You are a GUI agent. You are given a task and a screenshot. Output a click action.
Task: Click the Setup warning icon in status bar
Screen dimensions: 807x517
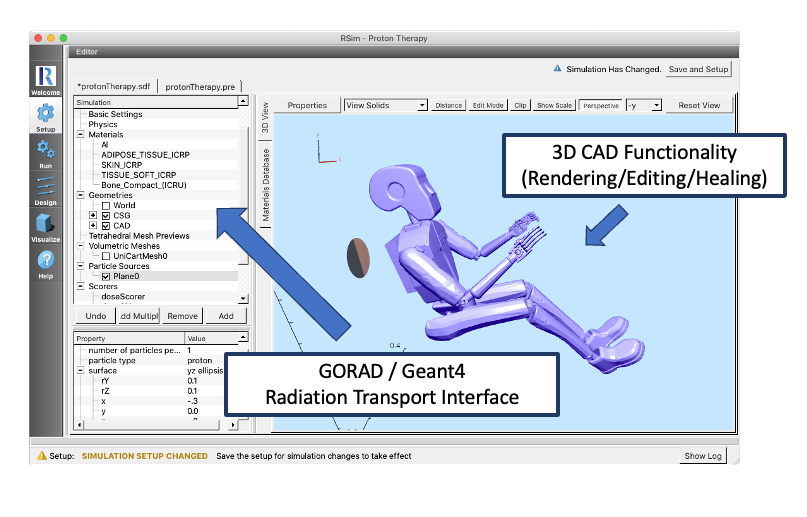pos(41,456)
